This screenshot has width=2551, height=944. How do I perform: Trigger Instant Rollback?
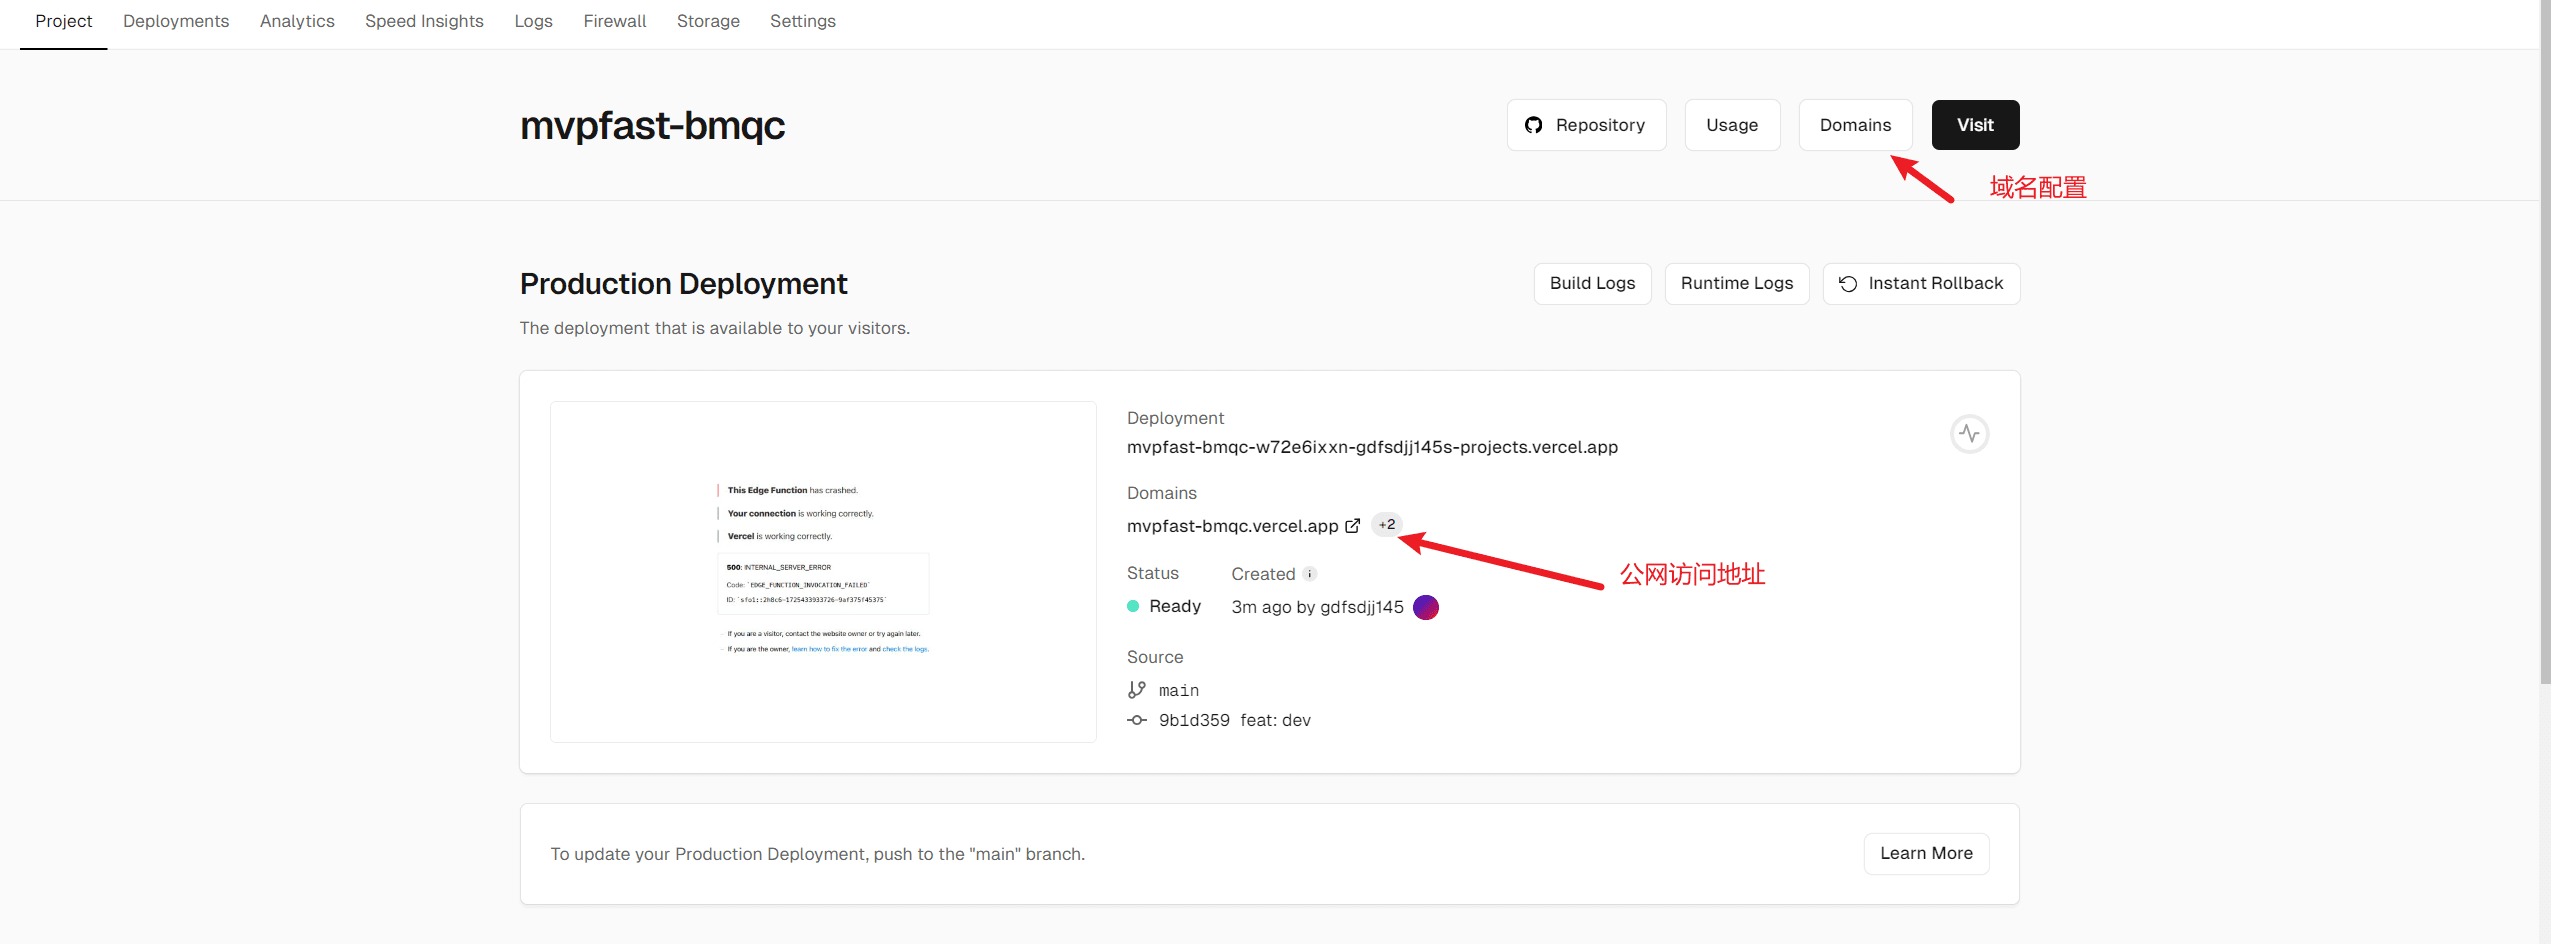[x=1920, y=284]
